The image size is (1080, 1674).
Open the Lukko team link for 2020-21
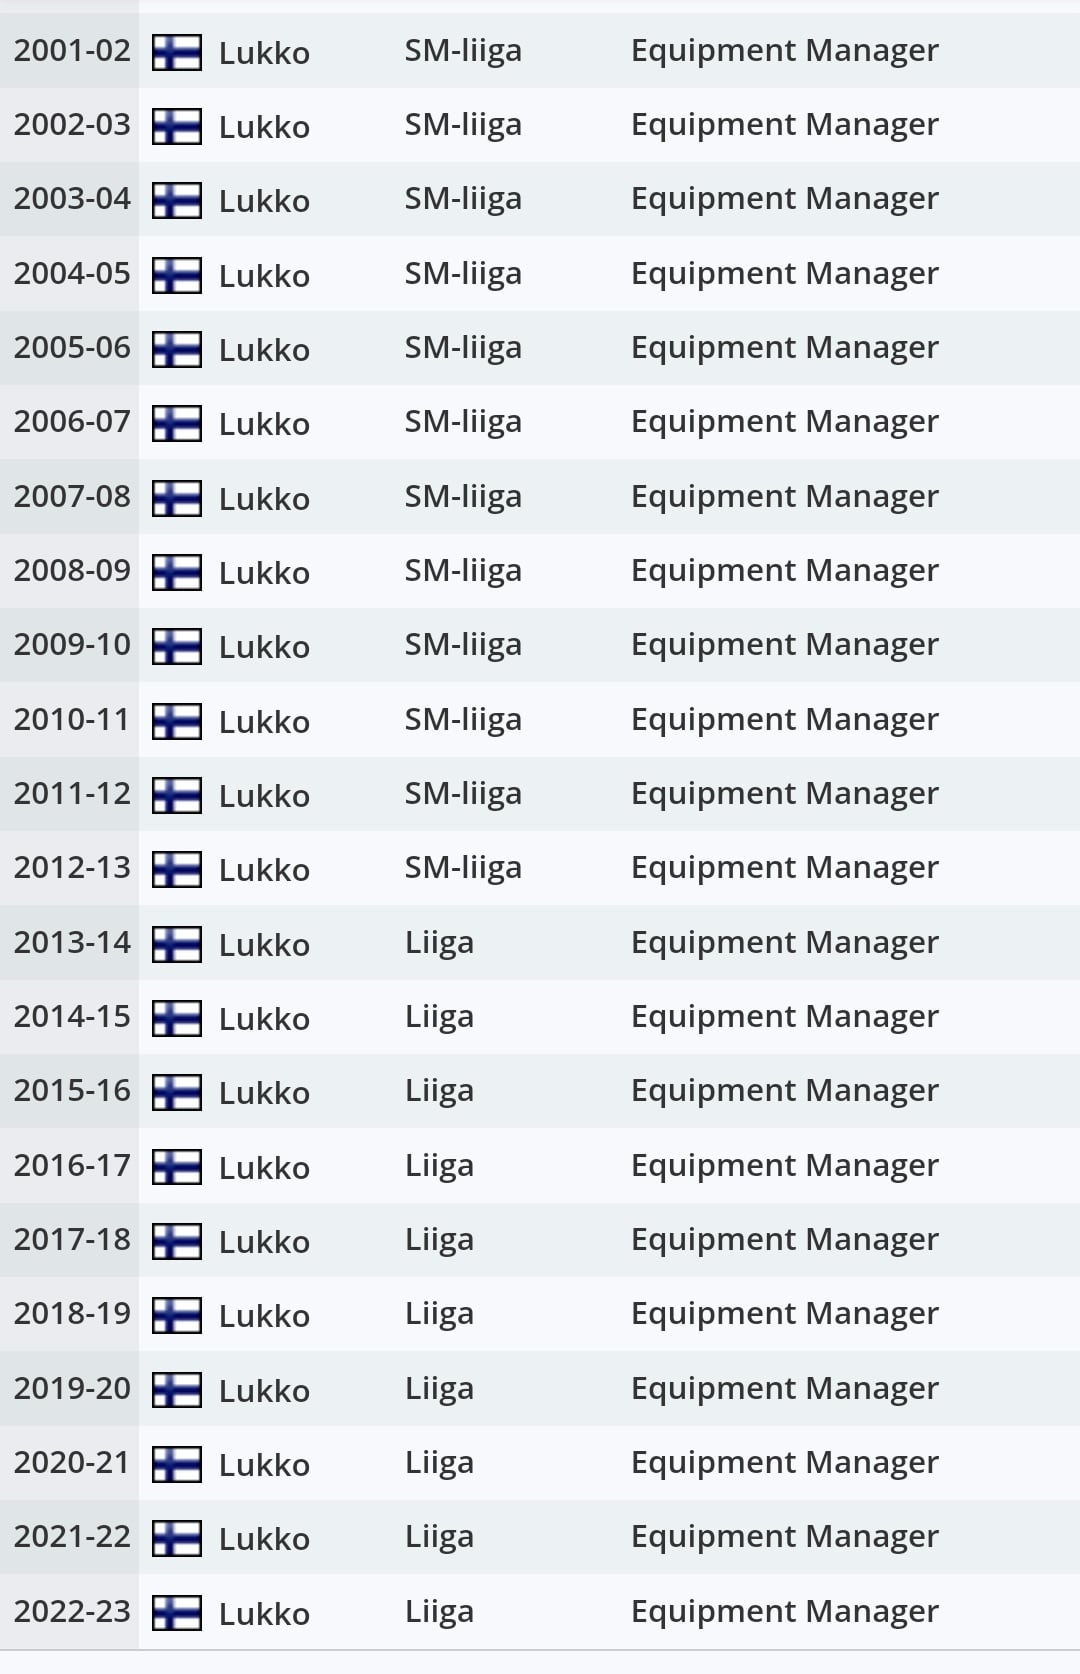(264, 1465)
